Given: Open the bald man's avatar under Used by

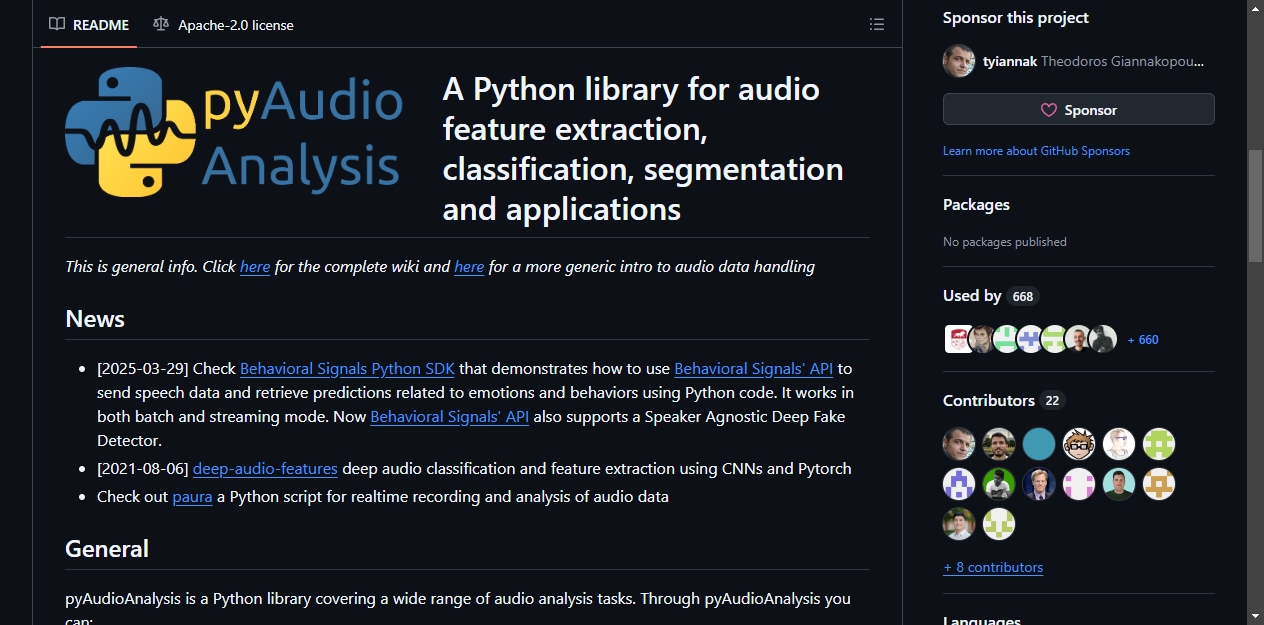Looking at the screenshot, I should 1078,339.
